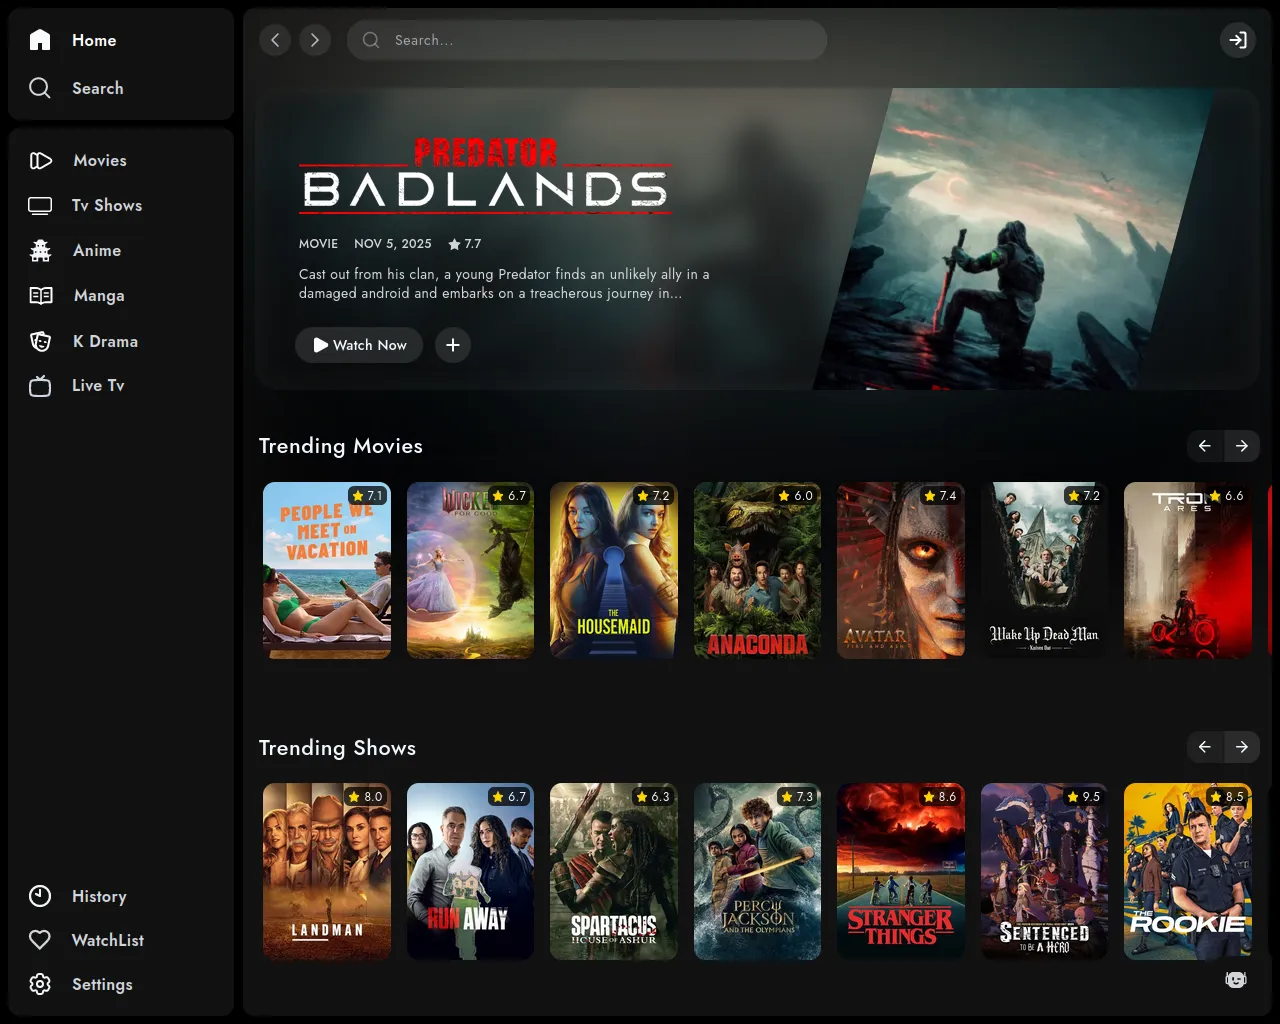Move Trending Shows back with the left arrow
The image size is (1280, 1024).
[x=1205, y=747]
